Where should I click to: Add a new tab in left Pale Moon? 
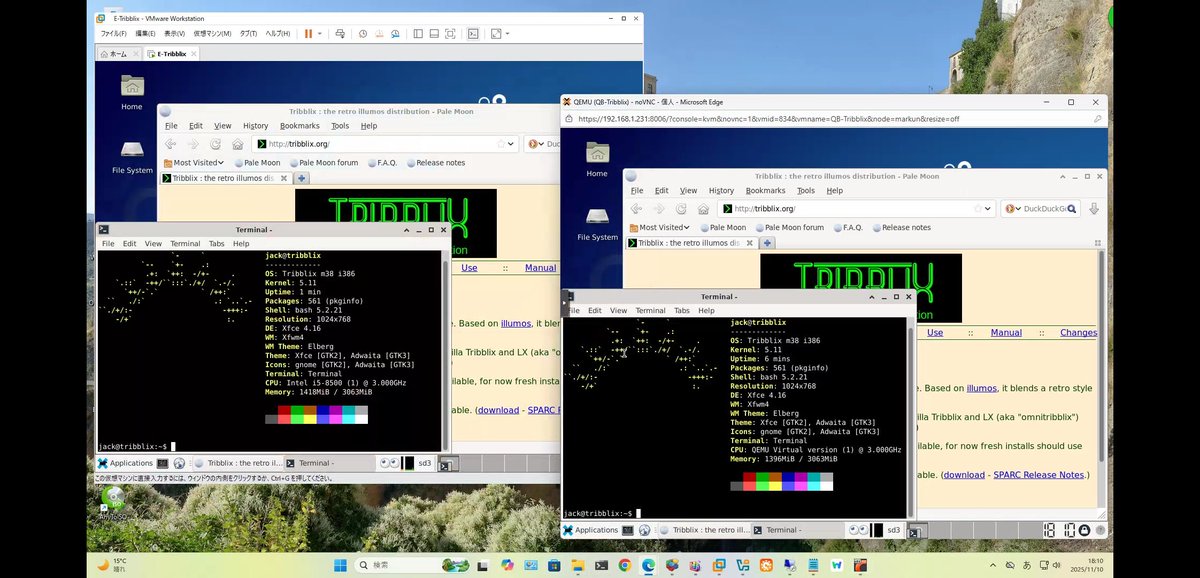click(301, 178)
